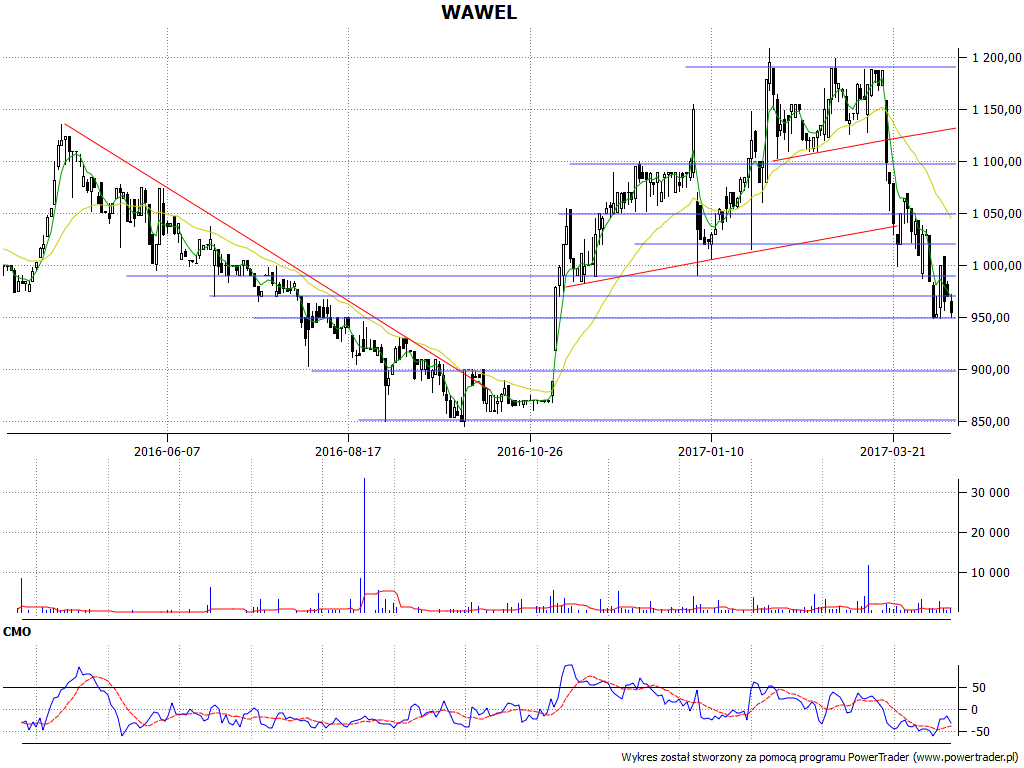Viewport: 1024px width, 768px height.
Task: Click the 950,00 price axis label
Action: point(991,318)
